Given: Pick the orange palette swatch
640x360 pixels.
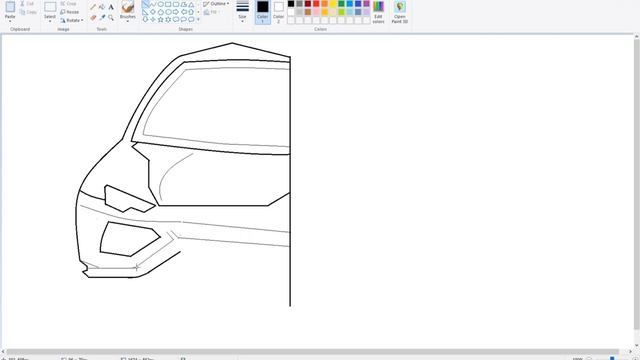Looking at the screenshot, I should tap(324, 4).
